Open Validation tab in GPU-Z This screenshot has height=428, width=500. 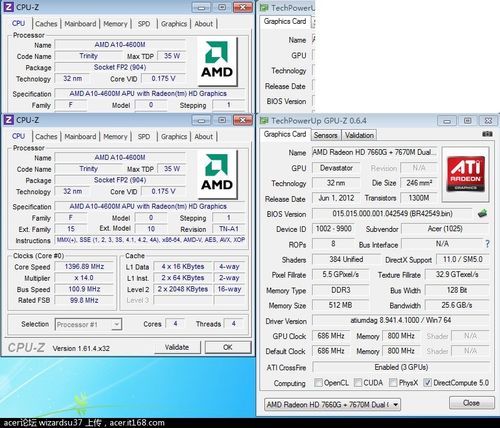359,135
